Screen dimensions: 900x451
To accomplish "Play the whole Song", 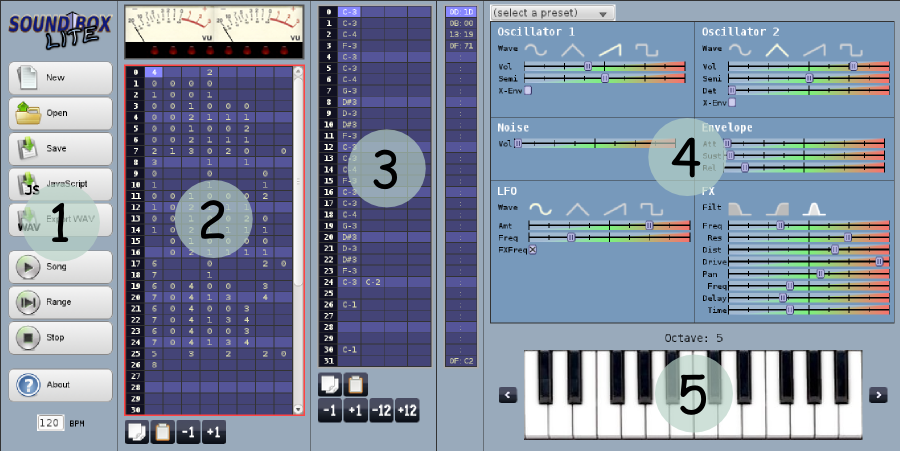I will pyautogui.click(x=60, y=267).
